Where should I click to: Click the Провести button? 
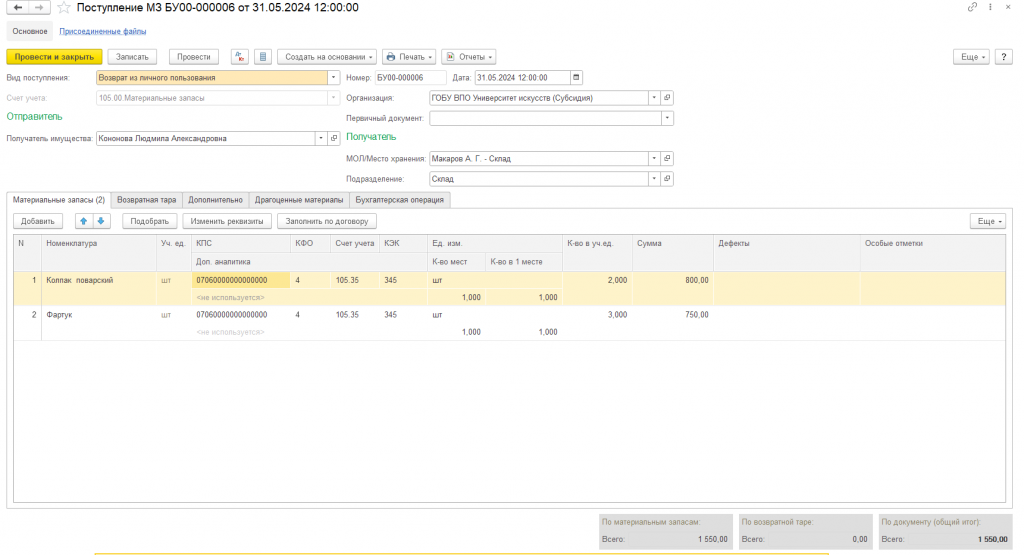[x=193, y=57]
